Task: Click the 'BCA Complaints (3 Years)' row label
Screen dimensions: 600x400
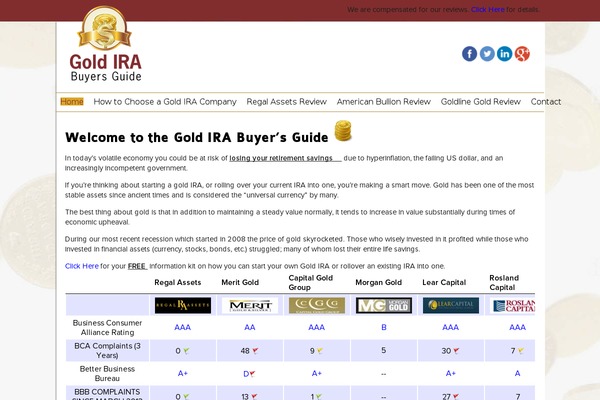Action: coord(107,351)
